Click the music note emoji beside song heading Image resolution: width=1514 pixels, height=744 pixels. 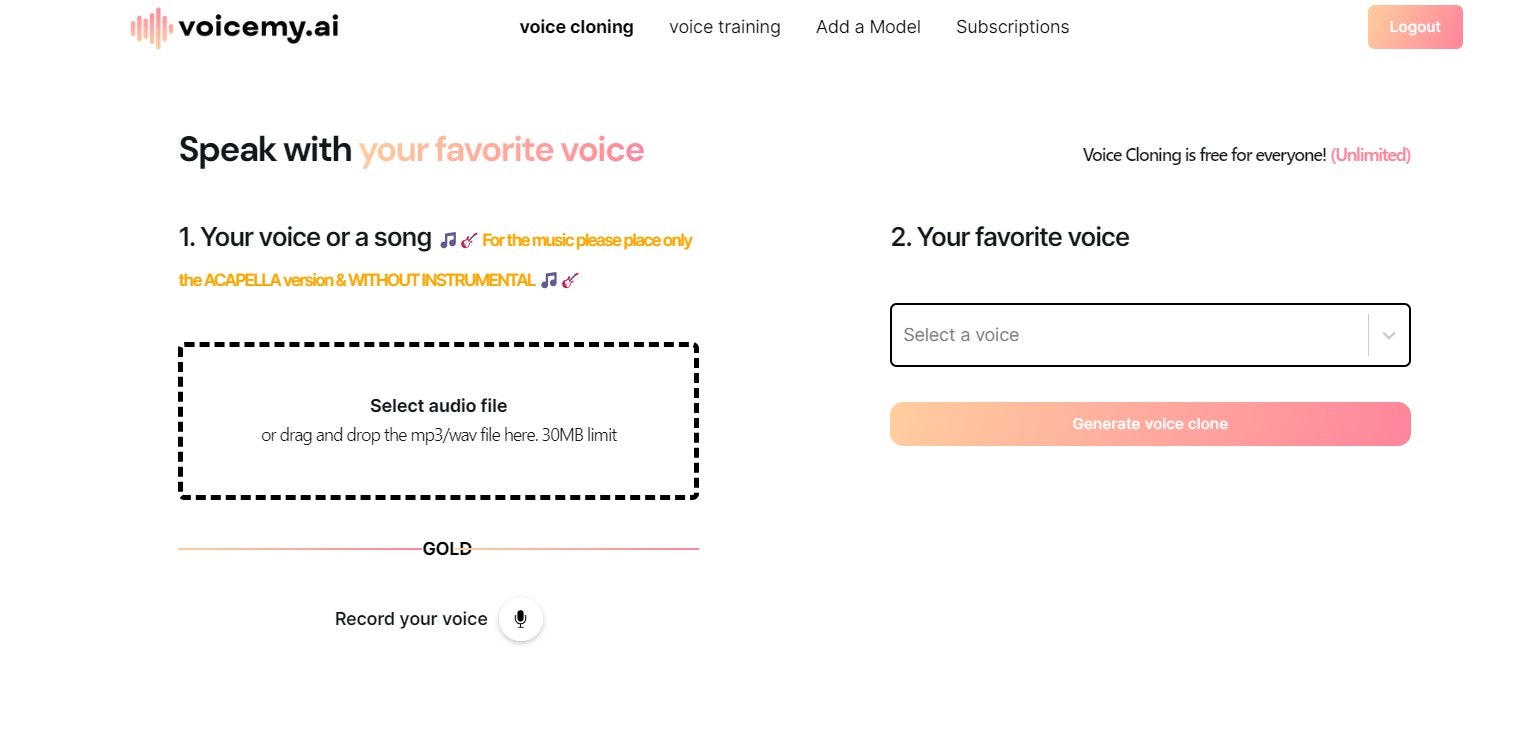(x=448, y=240)
